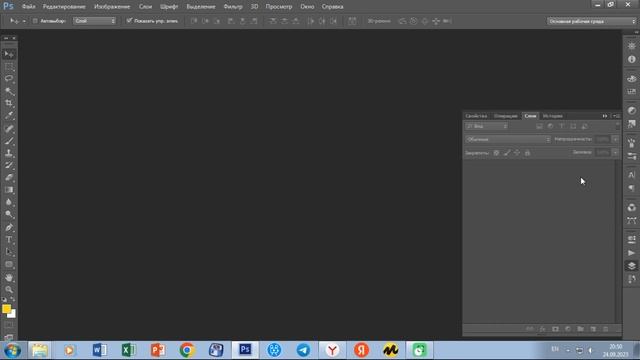Select the Clone Stamp tool
The image size is (640, 360).
point(9,153)
